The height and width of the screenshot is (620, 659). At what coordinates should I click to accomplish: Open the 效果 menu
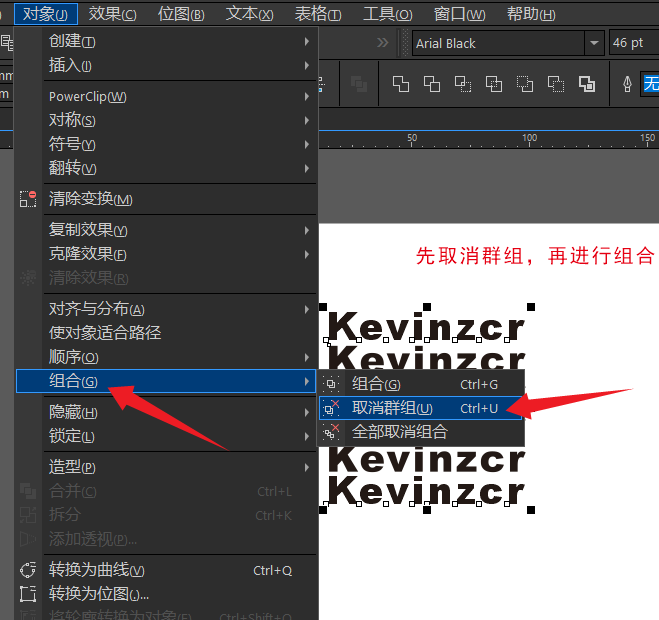click(113, 14)
